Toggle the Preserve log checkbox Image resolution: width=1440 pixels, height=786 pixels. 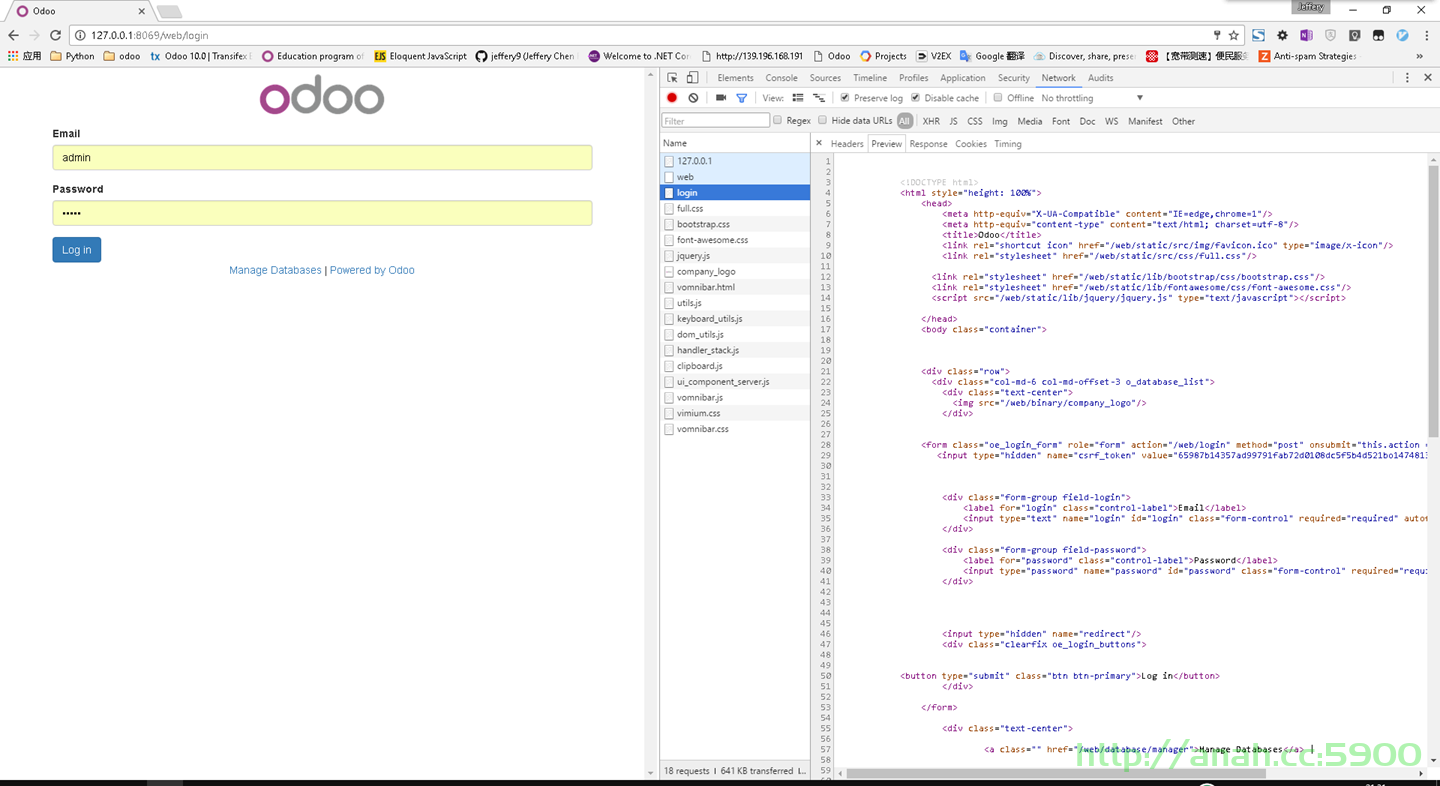click(x=845, y=98)
